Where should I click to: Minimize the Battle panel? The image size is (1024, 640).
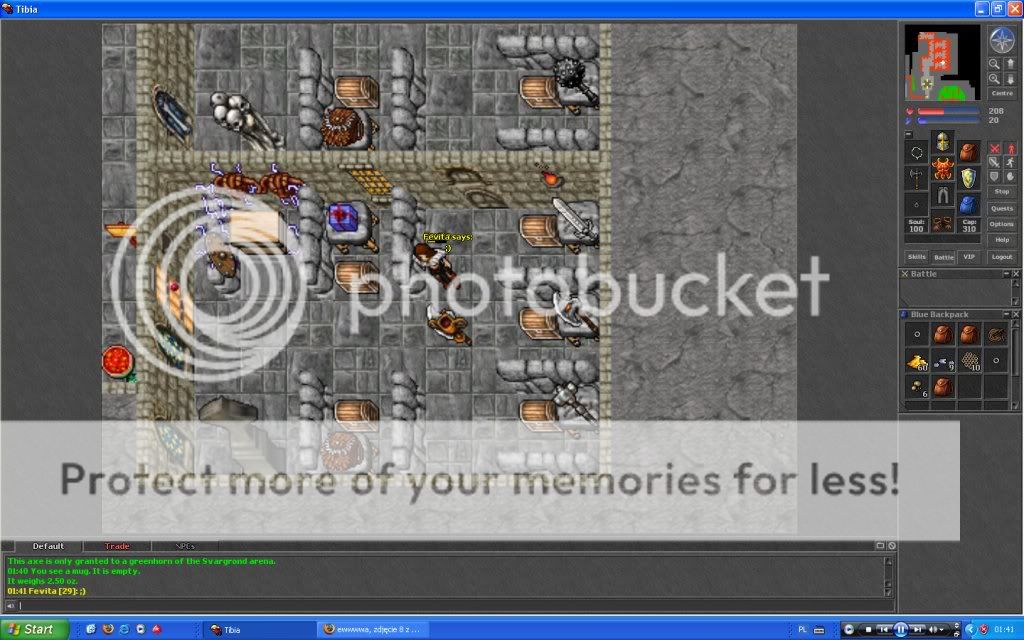1006,274
